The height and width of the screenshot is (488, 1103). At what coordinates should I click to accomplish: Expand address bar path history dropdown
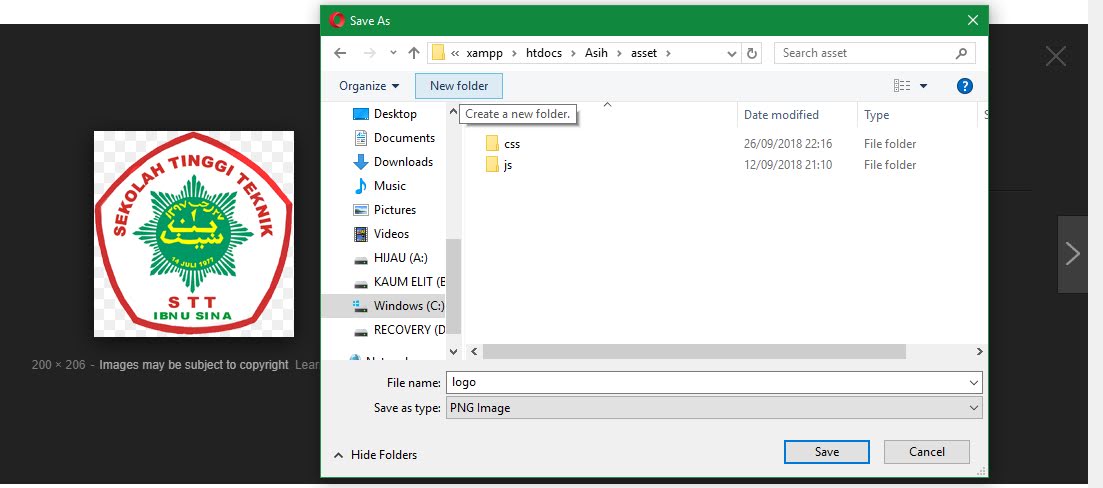click(732, 53)
